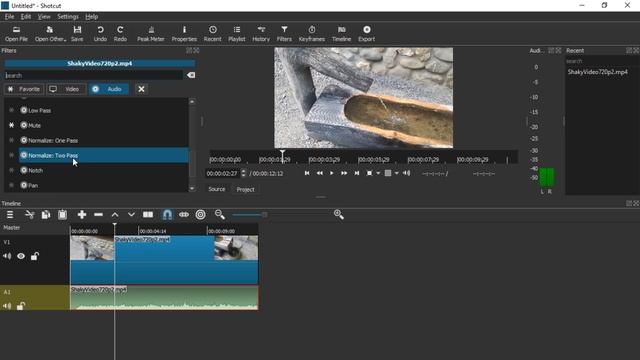Play the video in the preview
The width and height of the screenshot is (640, 360).
point(331,173)
